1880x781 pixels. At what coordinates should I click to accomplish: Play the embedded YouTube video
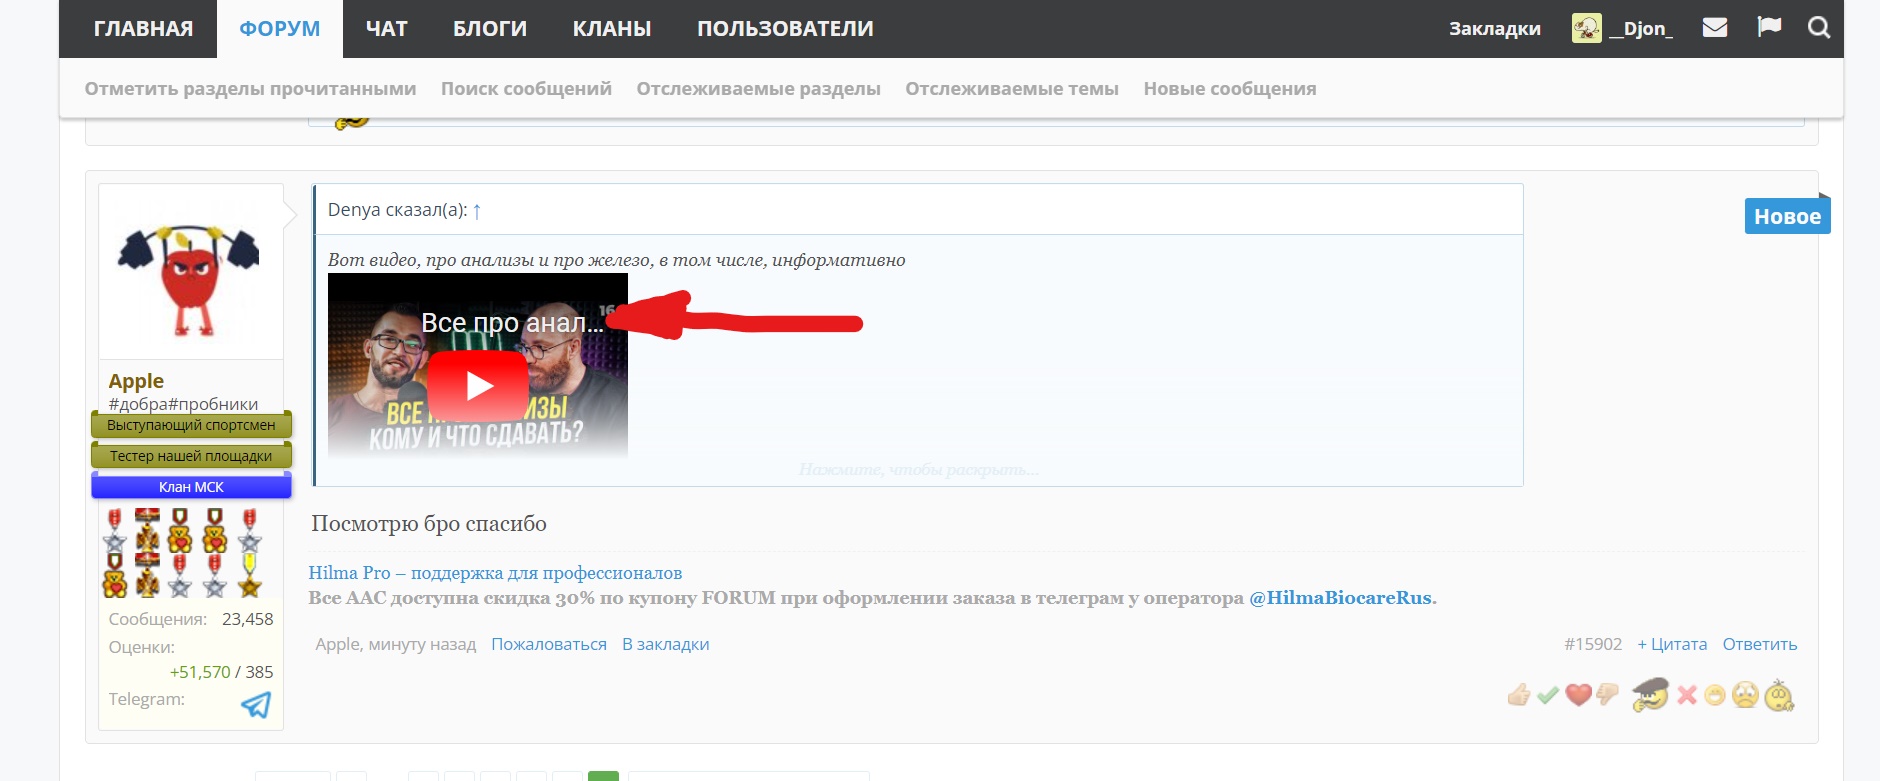point(477,386)
